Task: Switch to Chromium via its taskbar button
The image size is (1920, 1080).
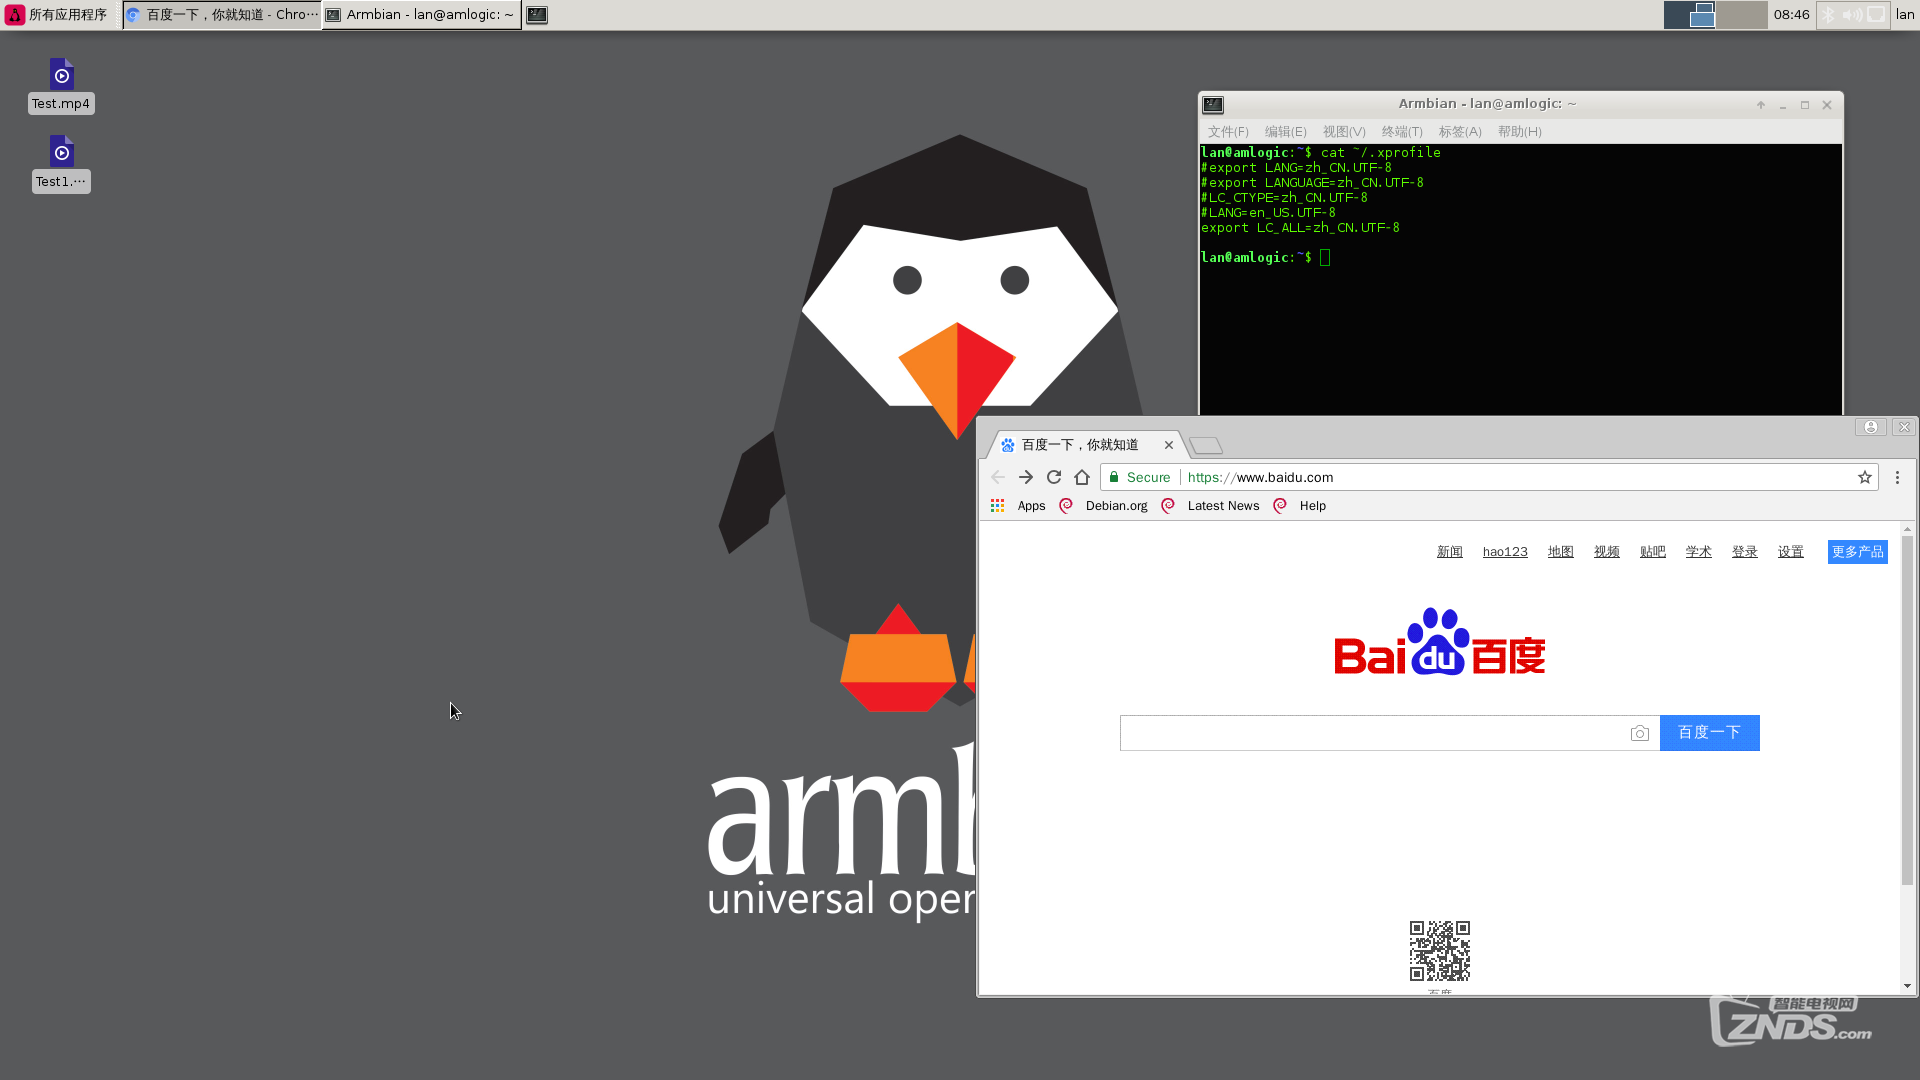Action: click(x=222, y=15)
